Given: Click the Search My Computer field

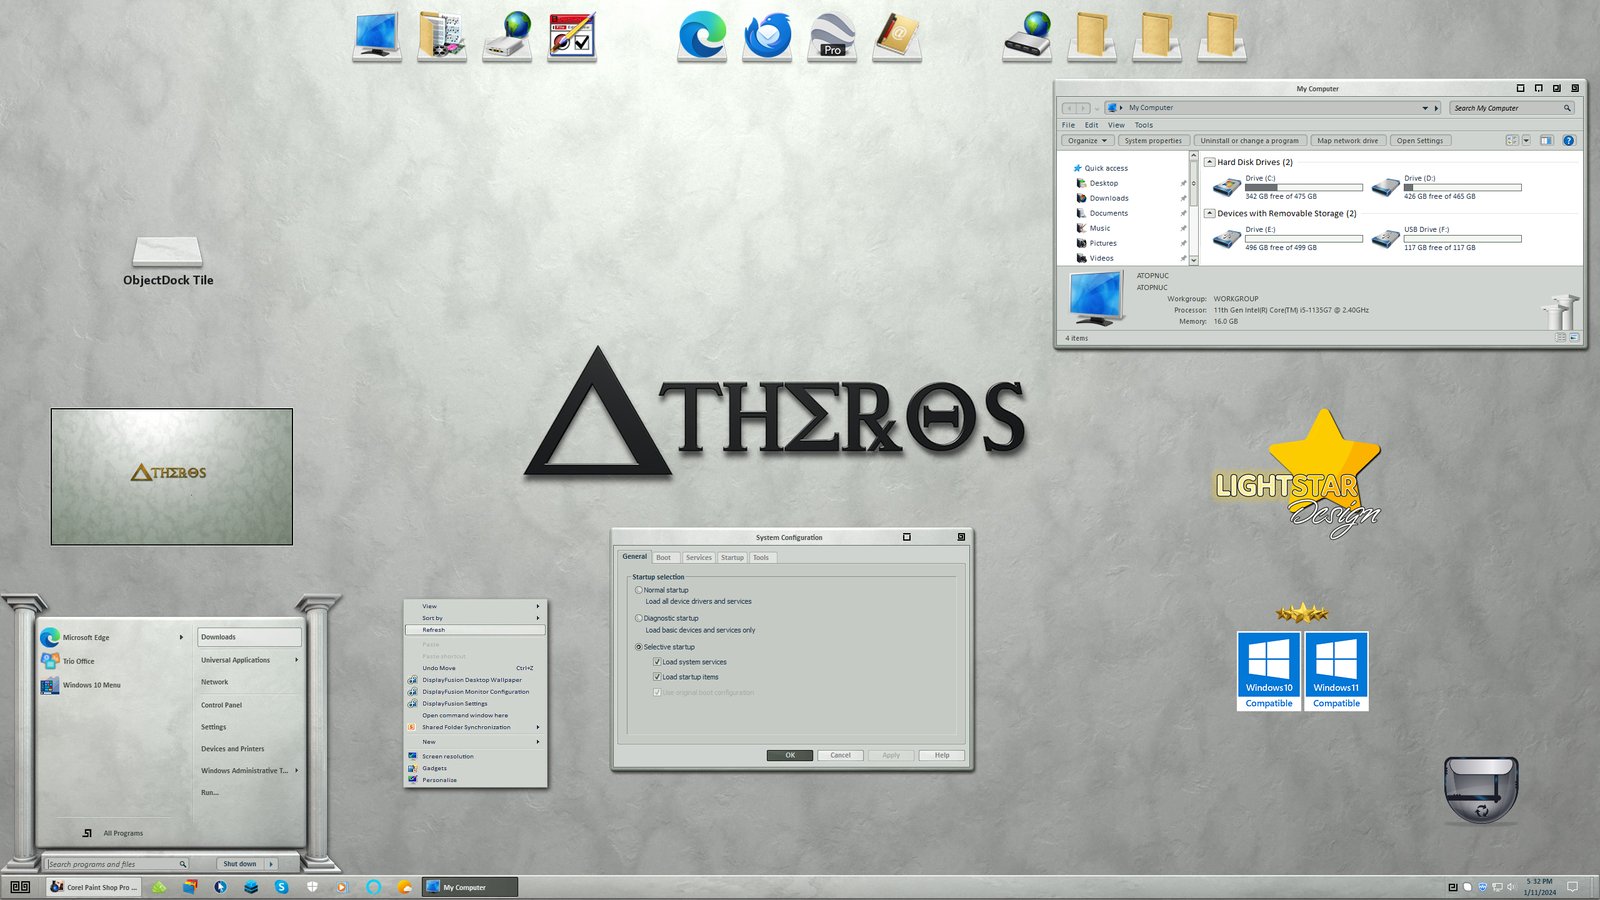Looking at the screenshot, I should pyautogui.click(x=1512, y=108).
